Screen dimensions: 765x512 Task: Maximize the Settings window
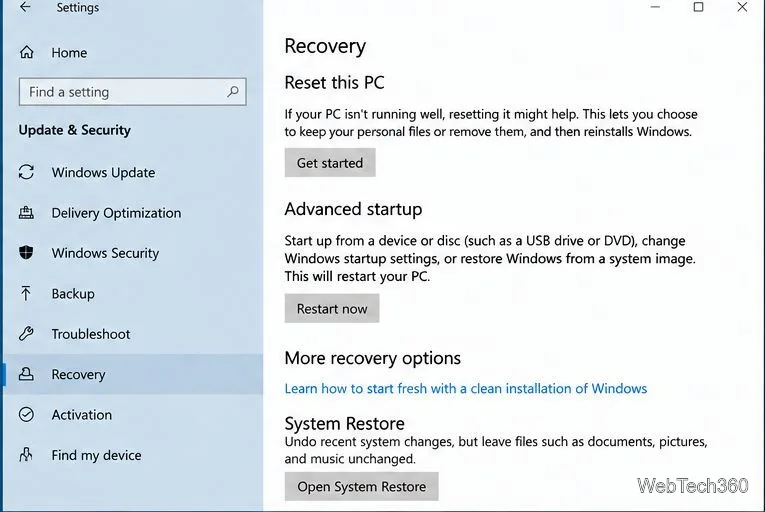point(698,7)
